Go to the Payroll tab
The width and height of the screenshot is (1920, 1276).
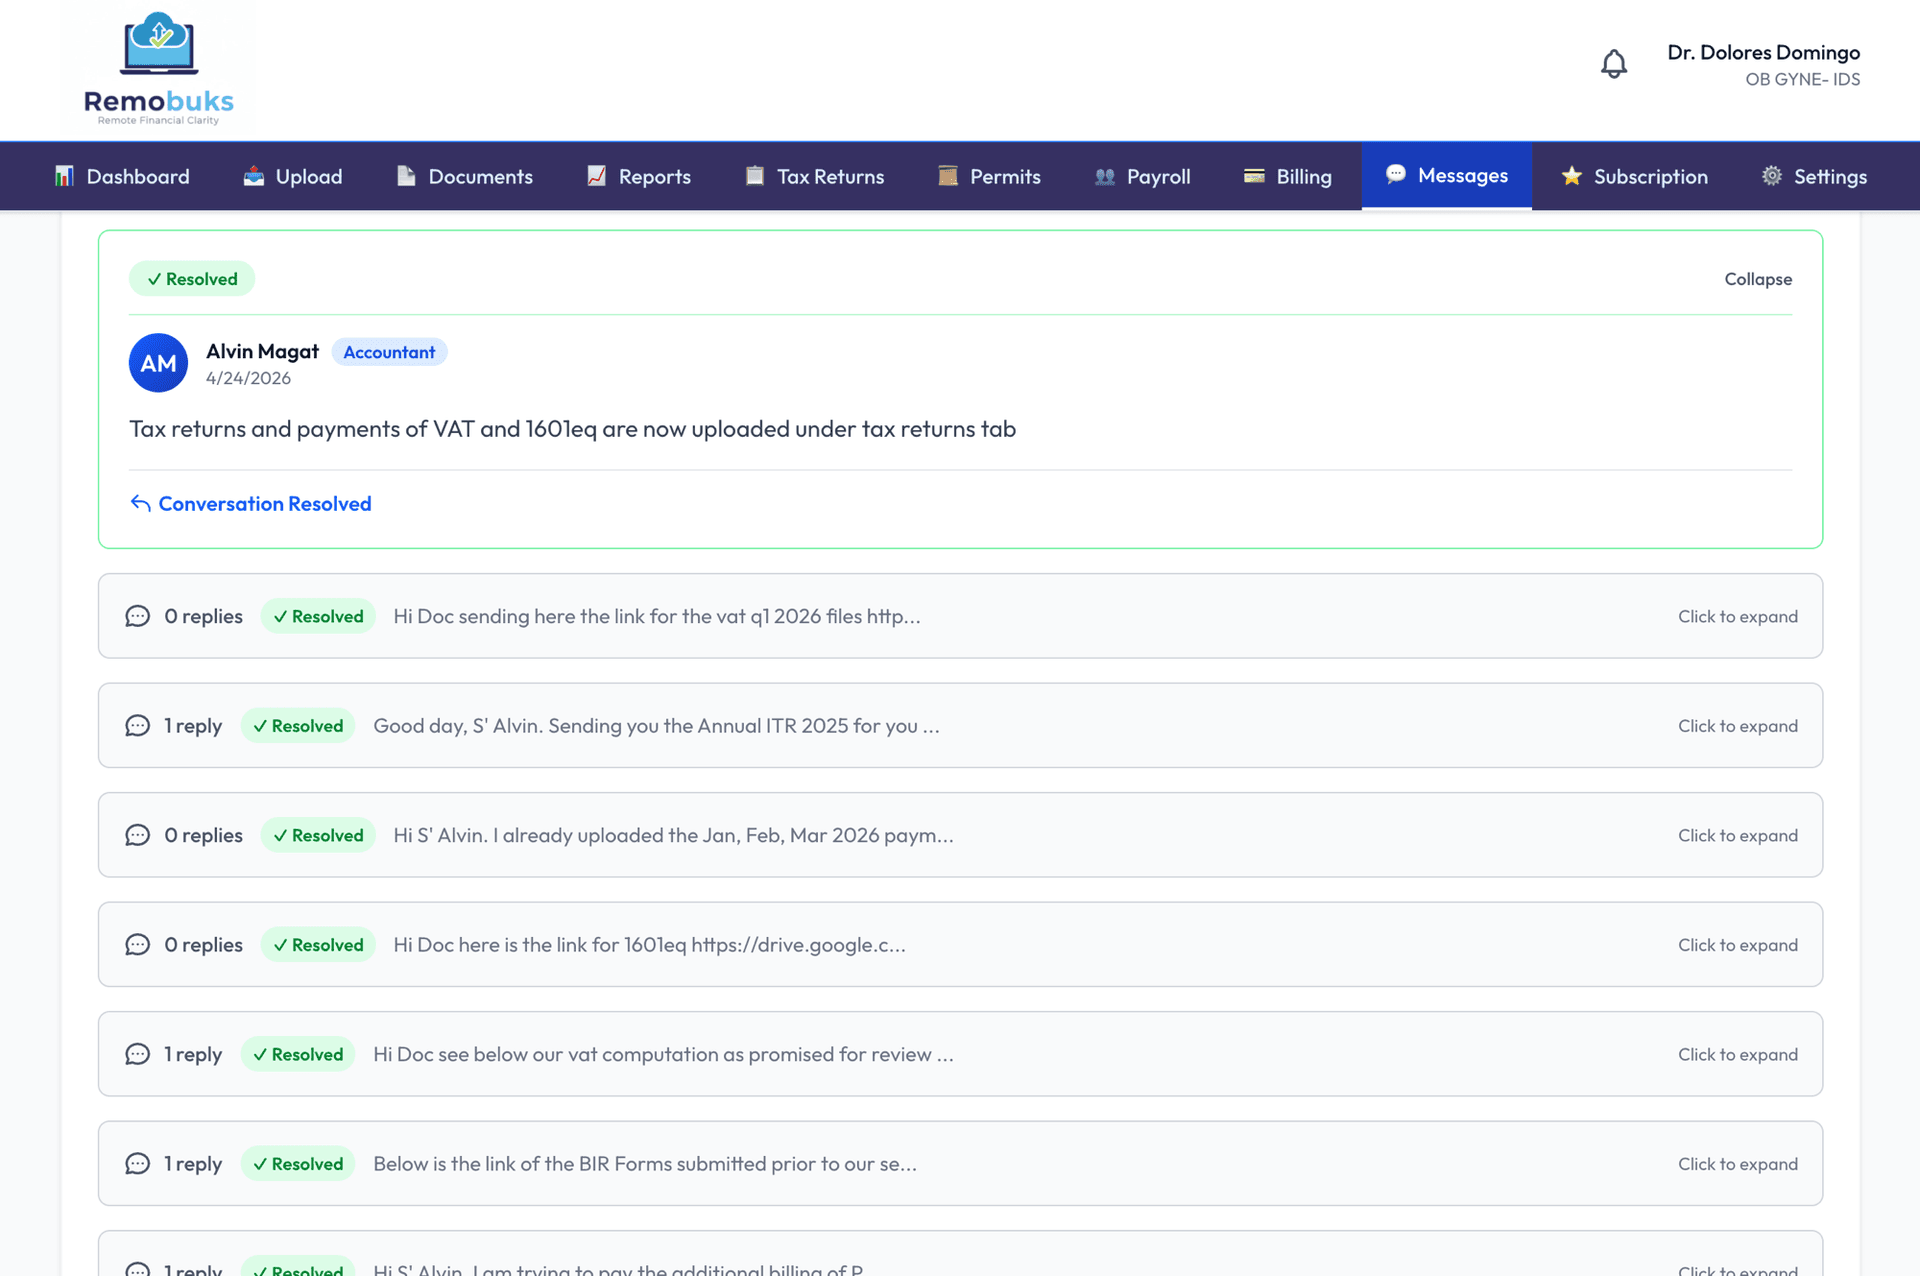(1143, 176)
